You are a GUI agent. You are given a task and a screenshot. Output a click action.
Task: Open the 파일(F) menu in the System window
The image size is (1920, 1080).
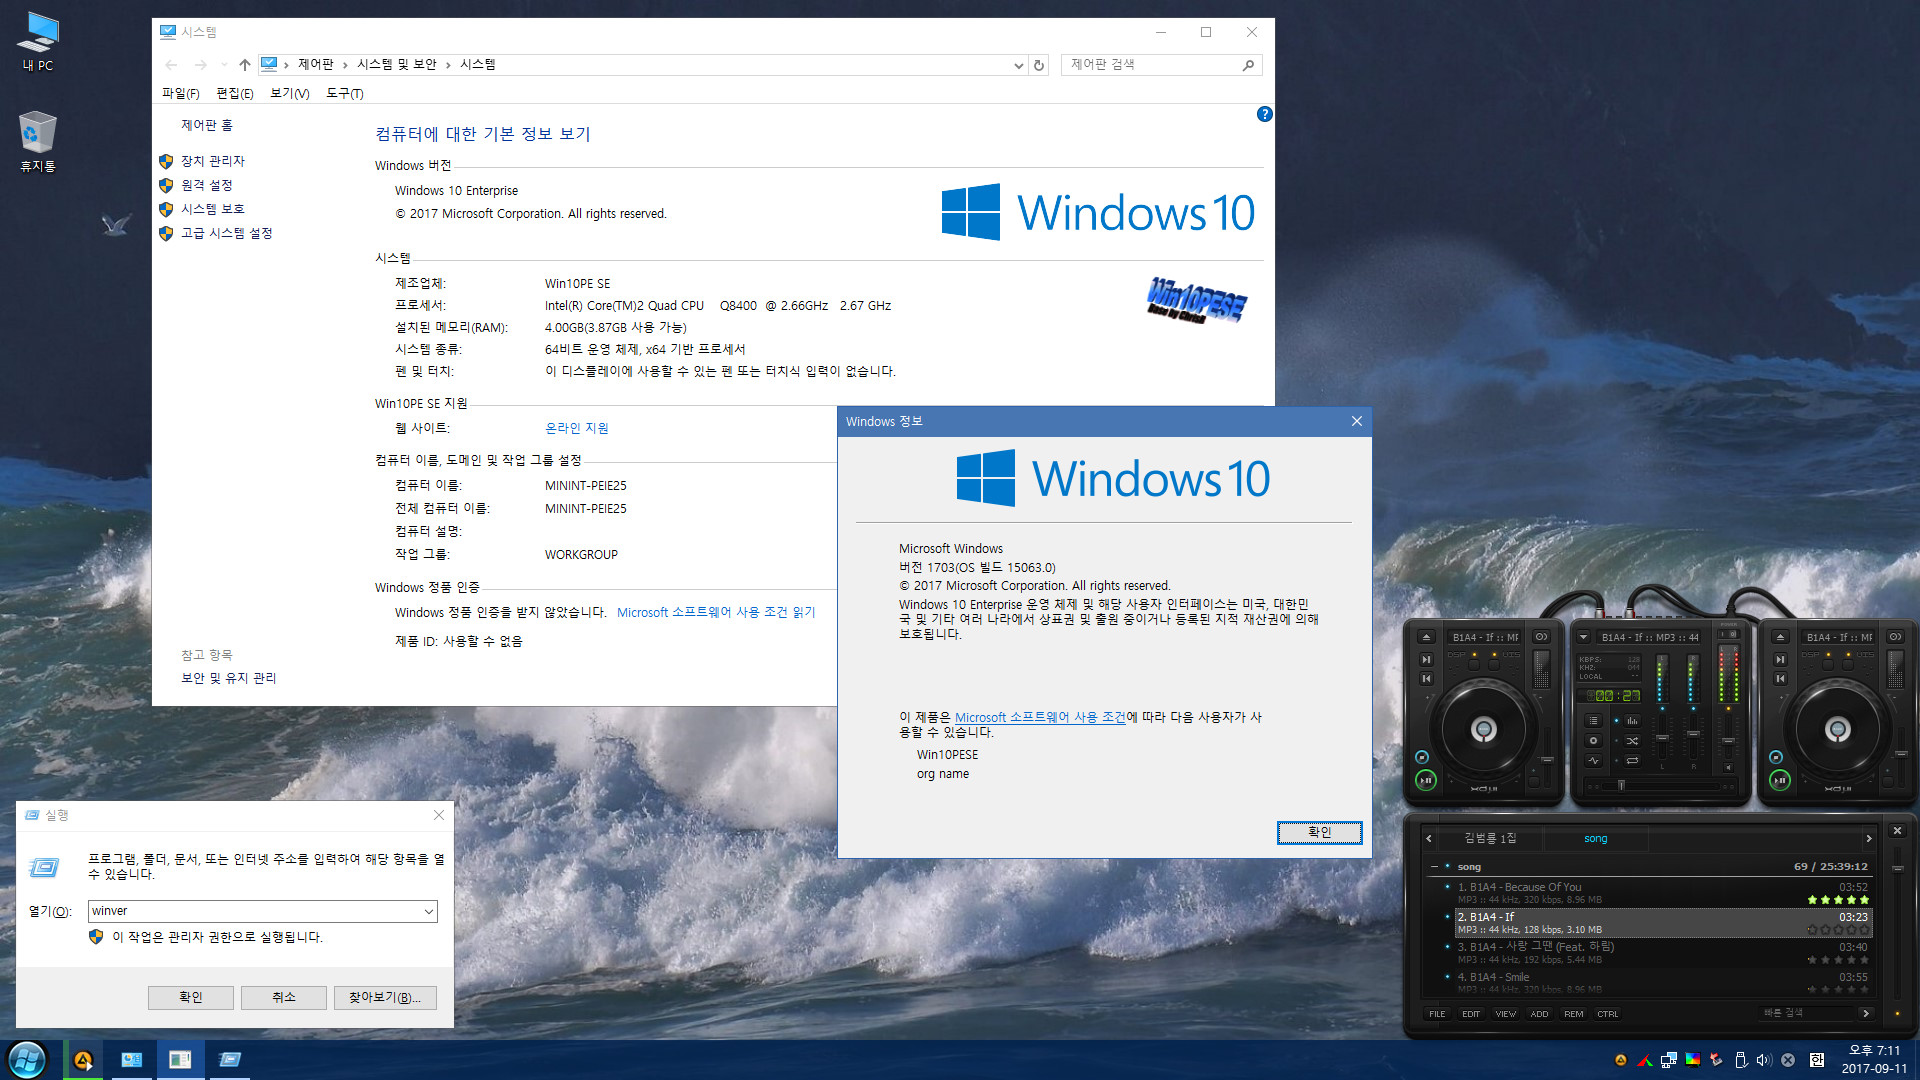(181, 93)
